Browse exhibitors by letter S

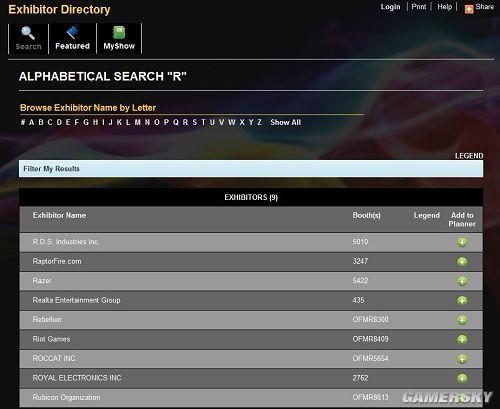coord(195,122)
